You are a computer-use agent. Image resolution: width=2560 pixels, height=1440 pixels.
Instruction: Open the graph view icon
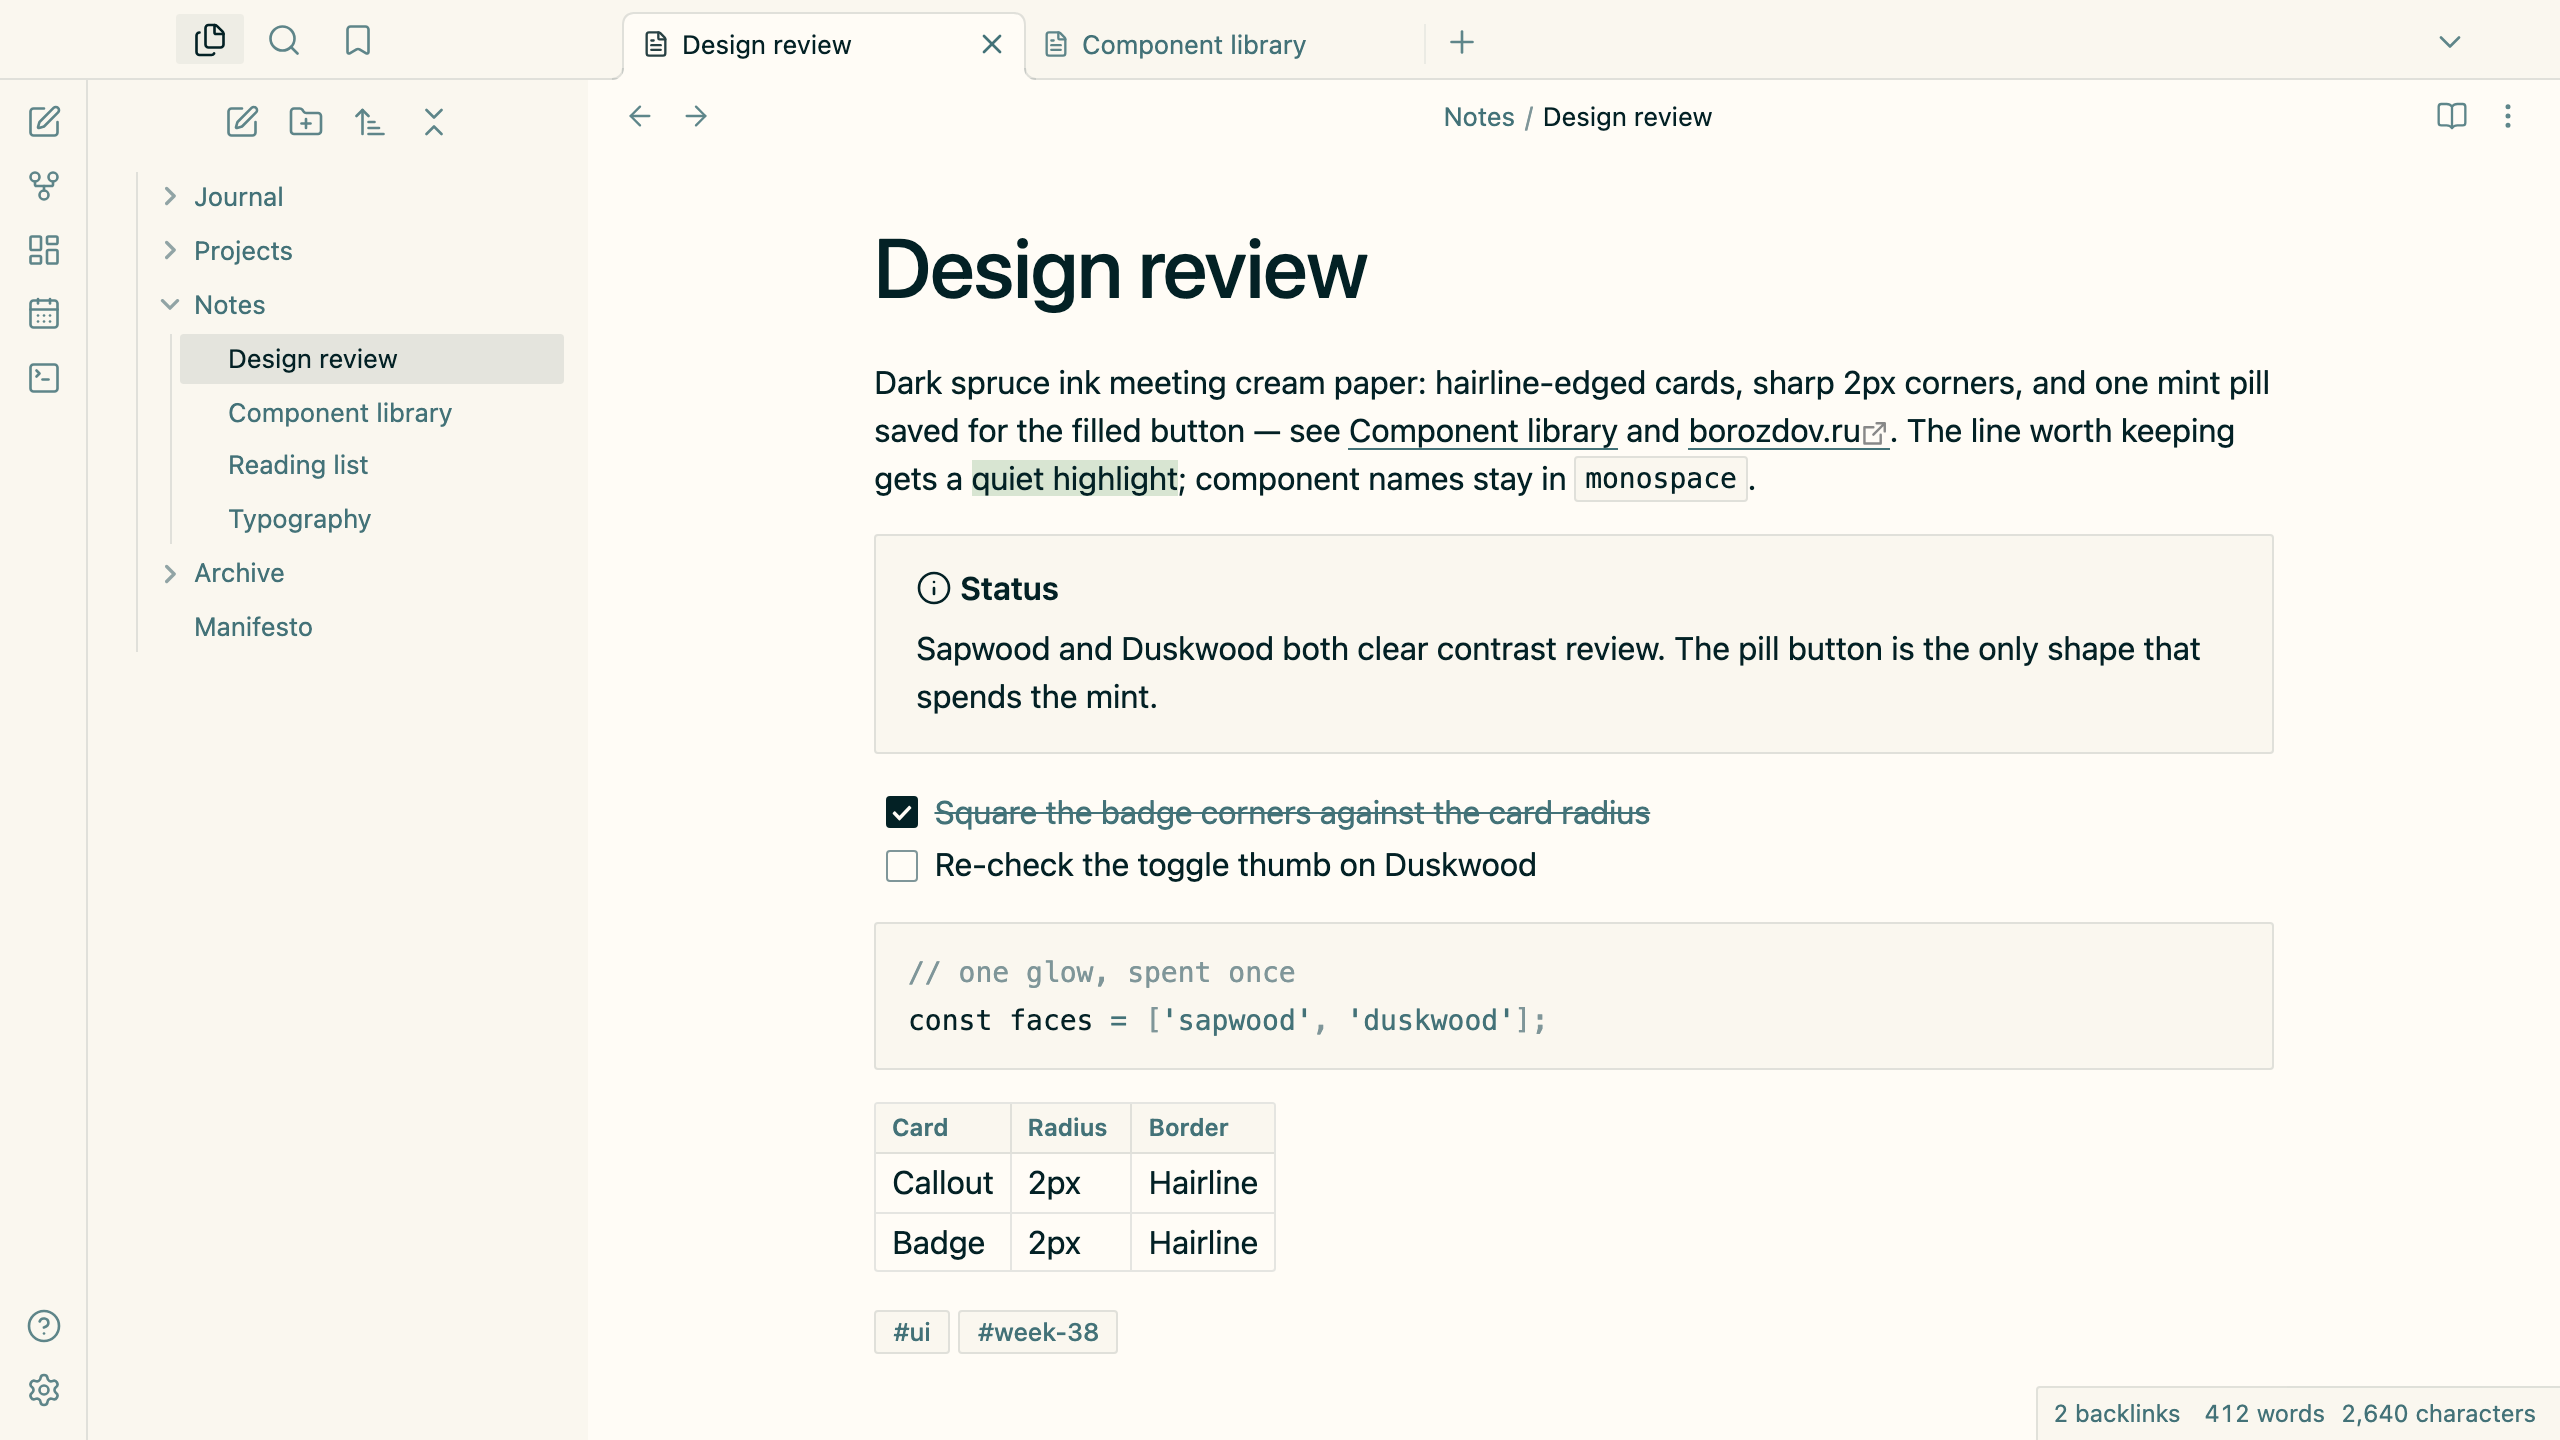tap(44, 186)
